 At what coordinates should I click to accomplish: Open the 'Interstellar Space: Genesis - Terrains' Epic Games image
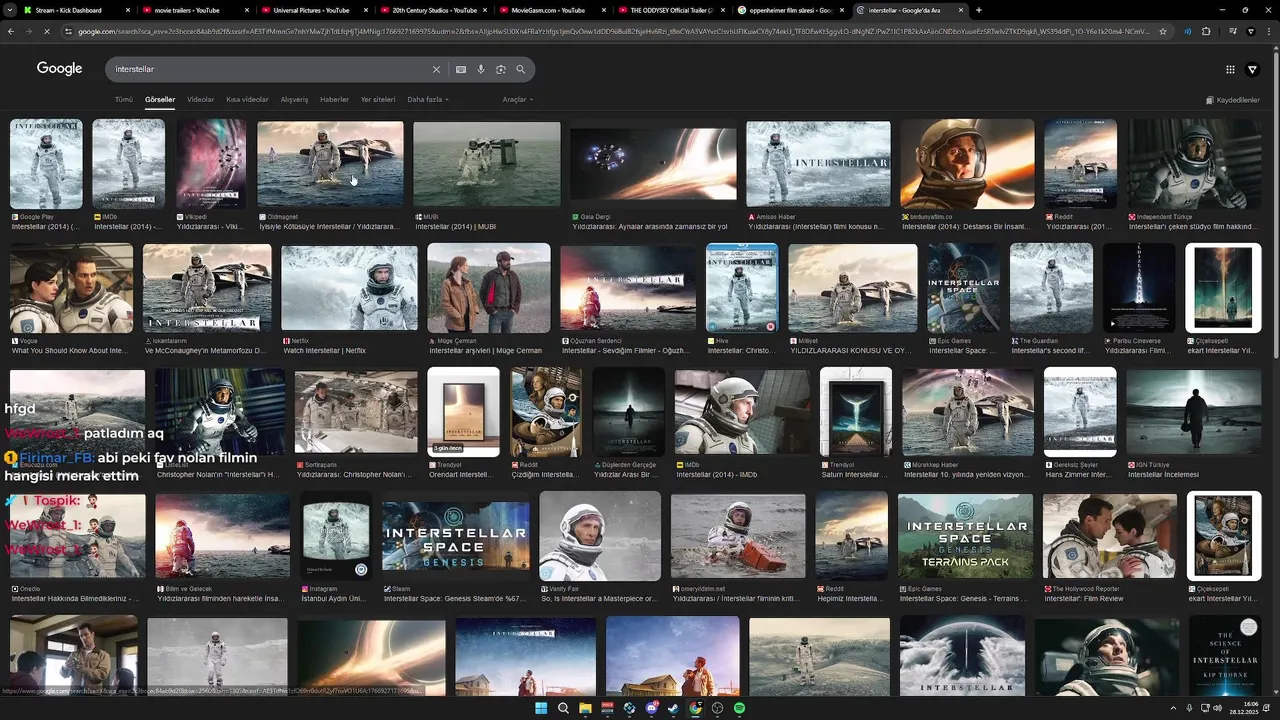(965, 536)
